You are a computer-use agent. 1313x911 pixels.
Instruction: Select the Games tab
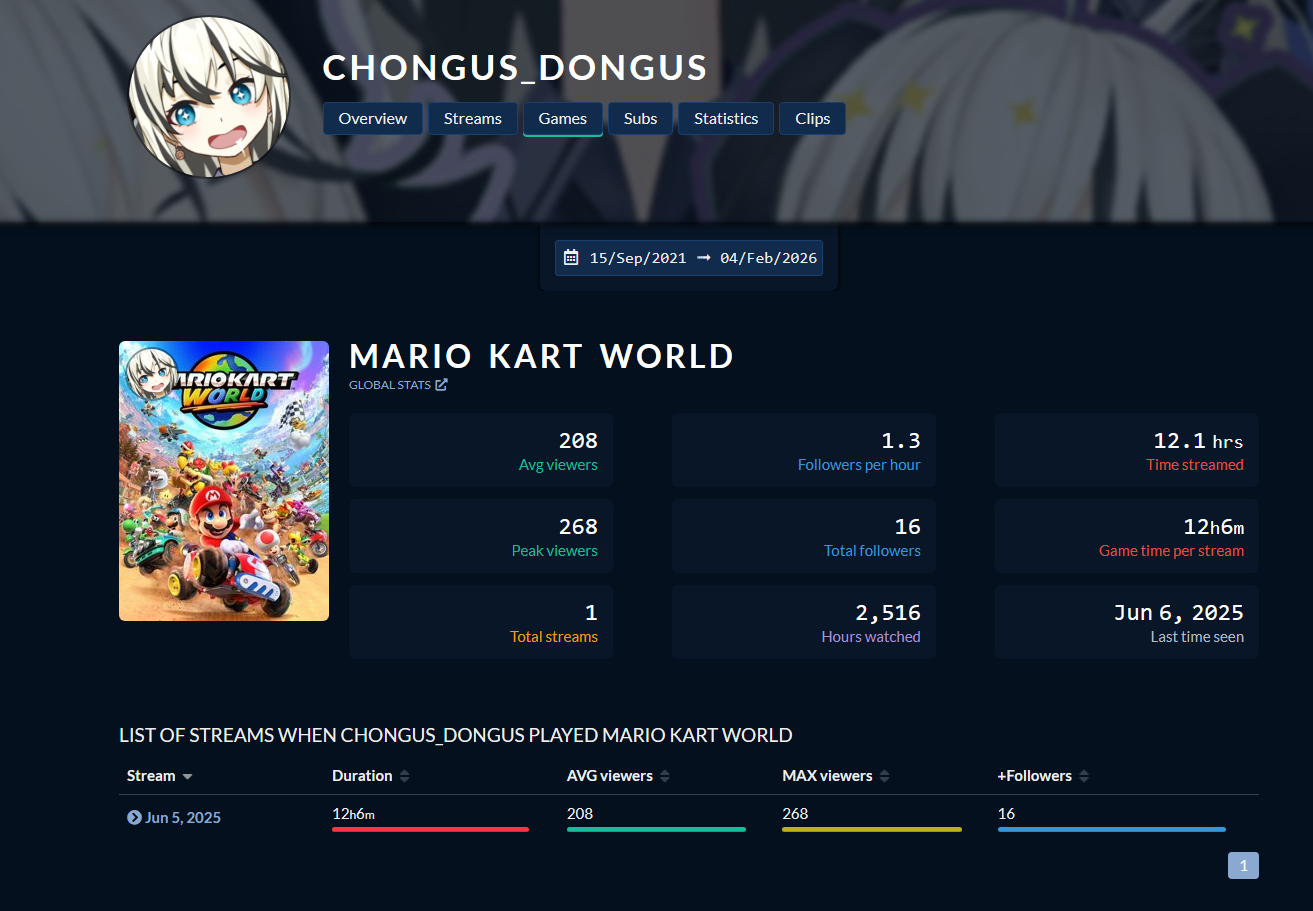point(563,118)
